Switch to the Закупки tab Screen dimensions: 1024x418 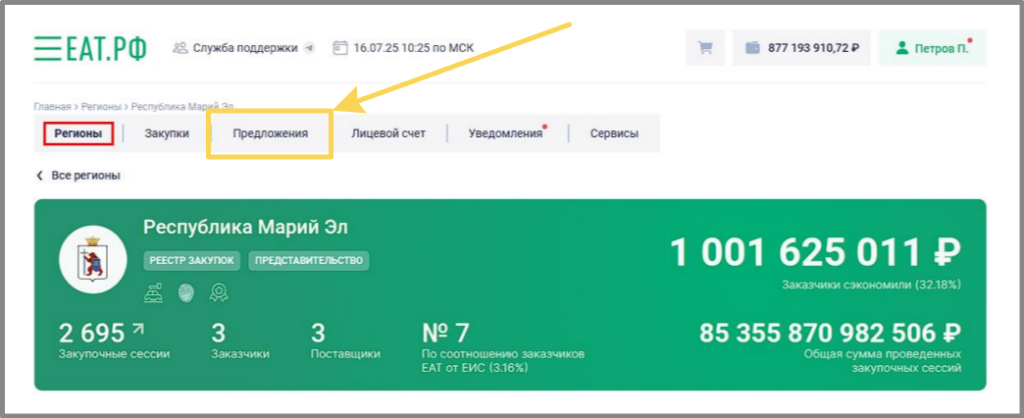click(x=166, y=133)
